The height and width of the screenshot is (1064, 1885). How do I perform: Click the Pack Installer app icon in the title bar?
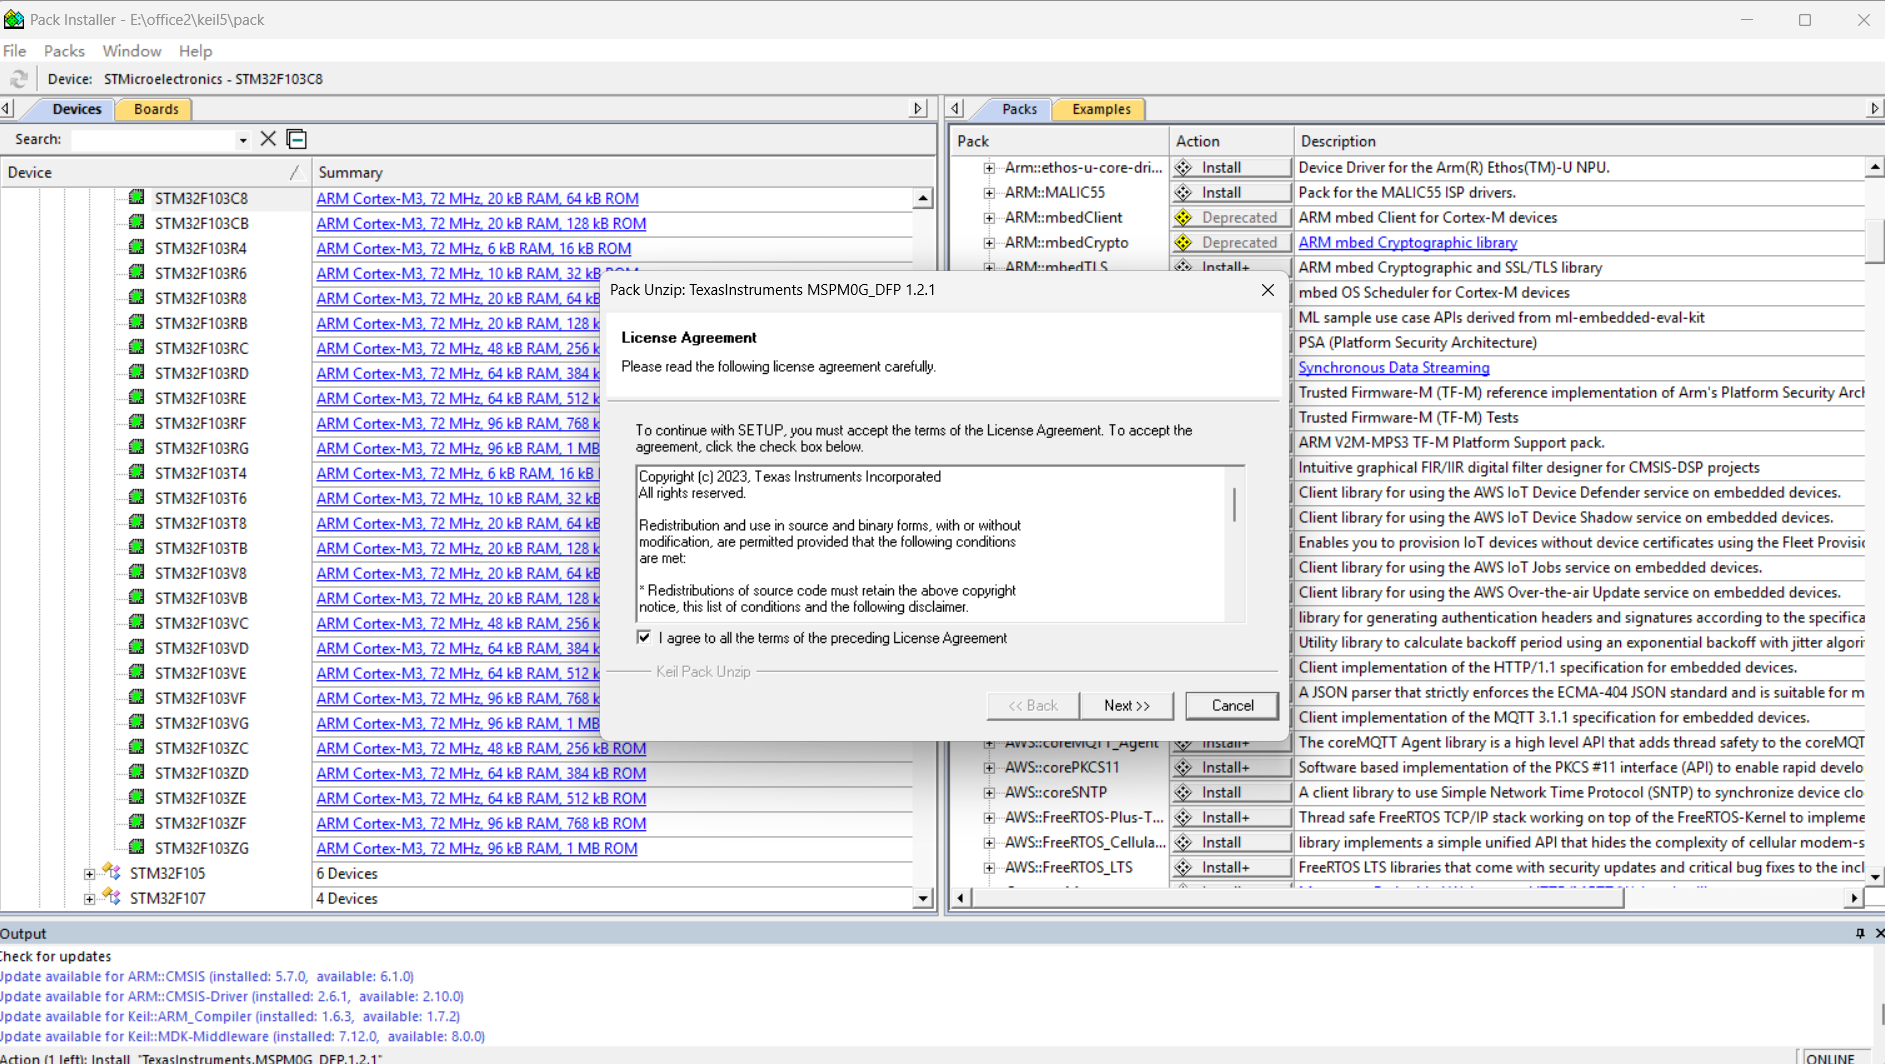coord(14,19)
